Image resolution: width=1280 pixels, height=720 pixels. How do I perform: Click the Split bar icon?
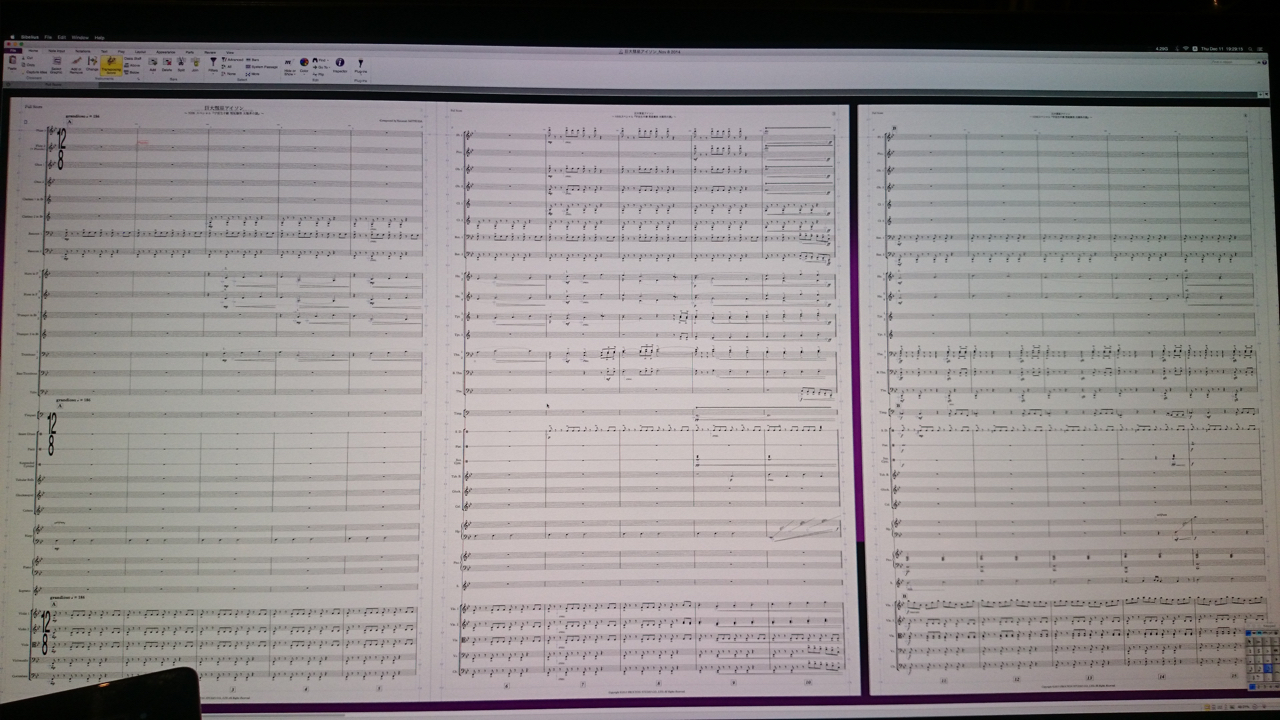pos(181,63)
